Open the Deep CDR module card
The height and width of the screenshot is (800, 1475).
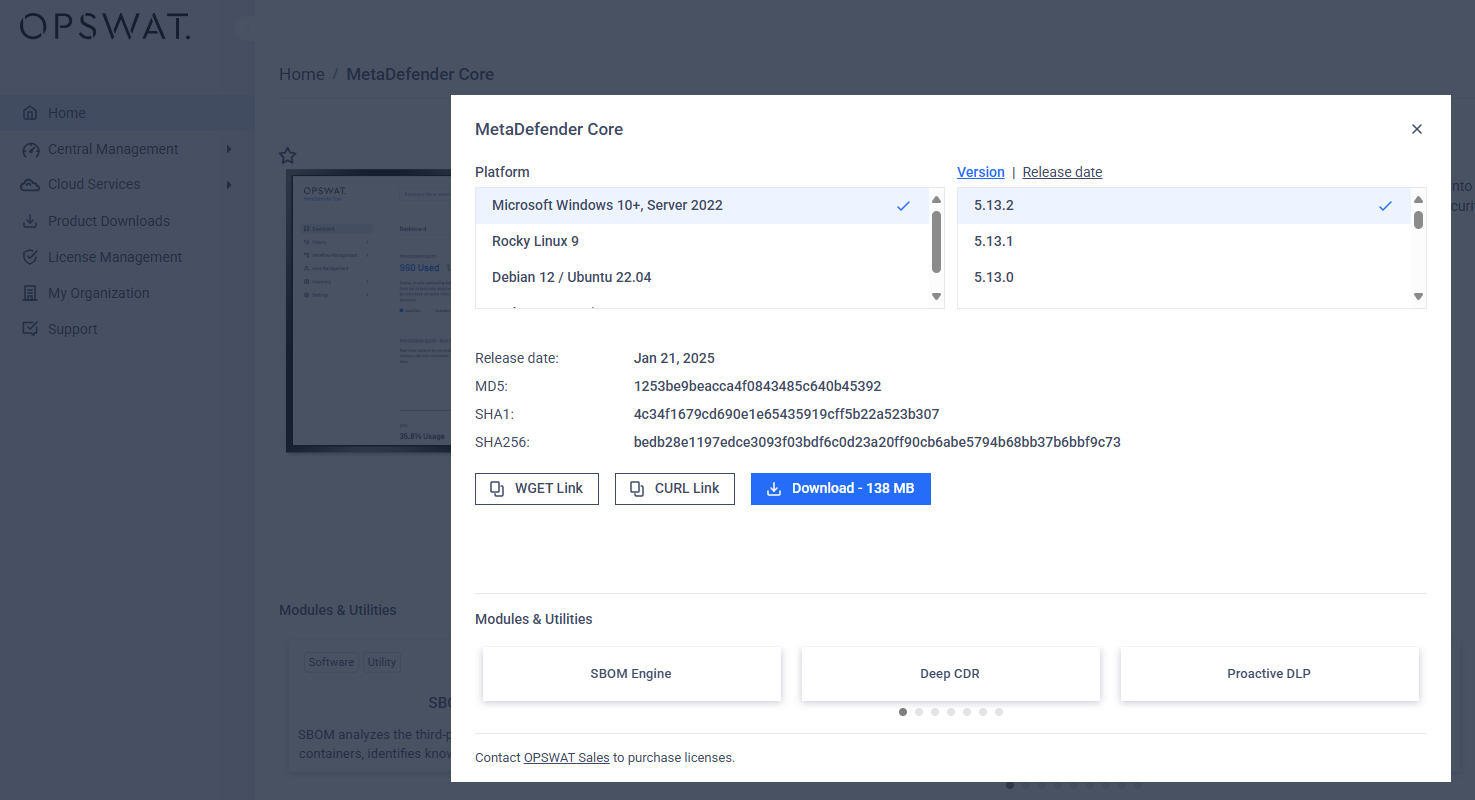950,674
